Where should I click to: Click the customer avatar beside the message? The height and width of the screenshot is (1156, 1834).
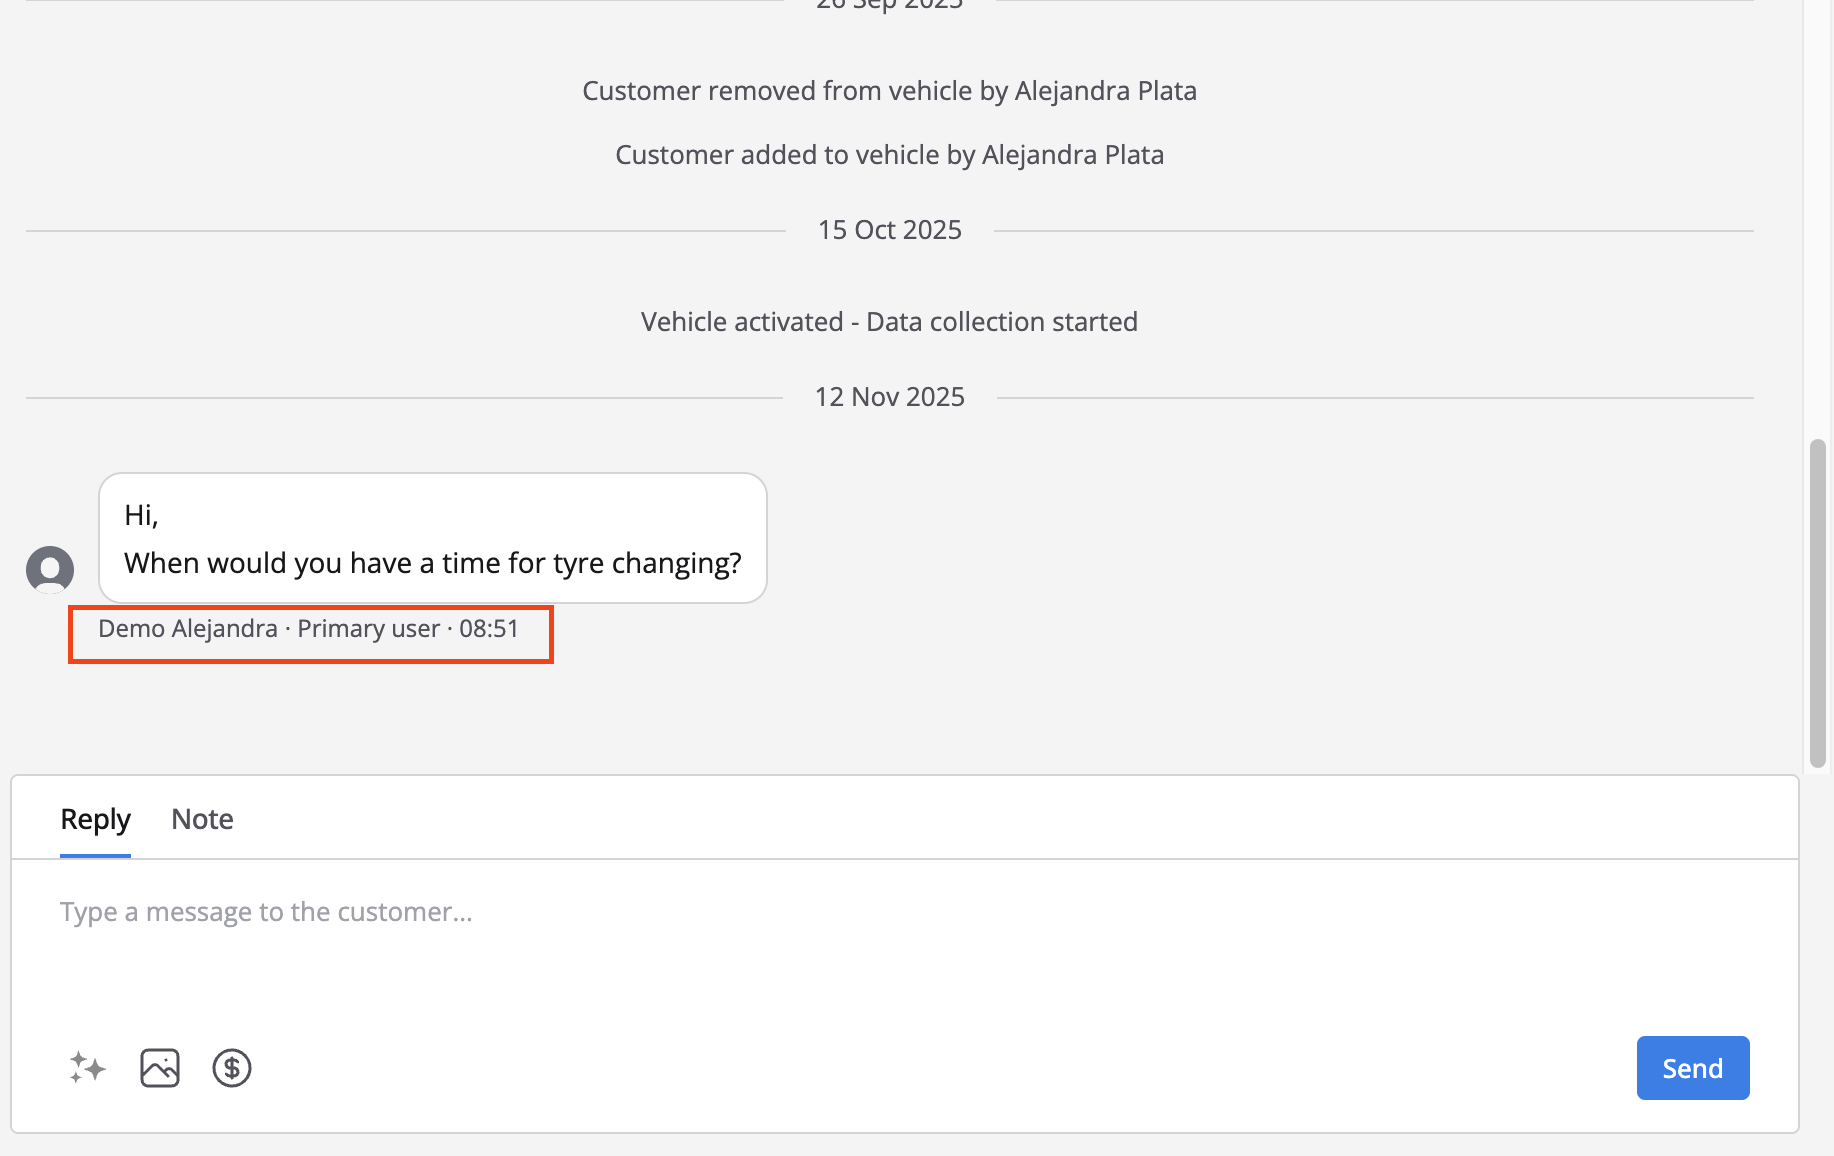pyautogui.click(x=50, y=569)
